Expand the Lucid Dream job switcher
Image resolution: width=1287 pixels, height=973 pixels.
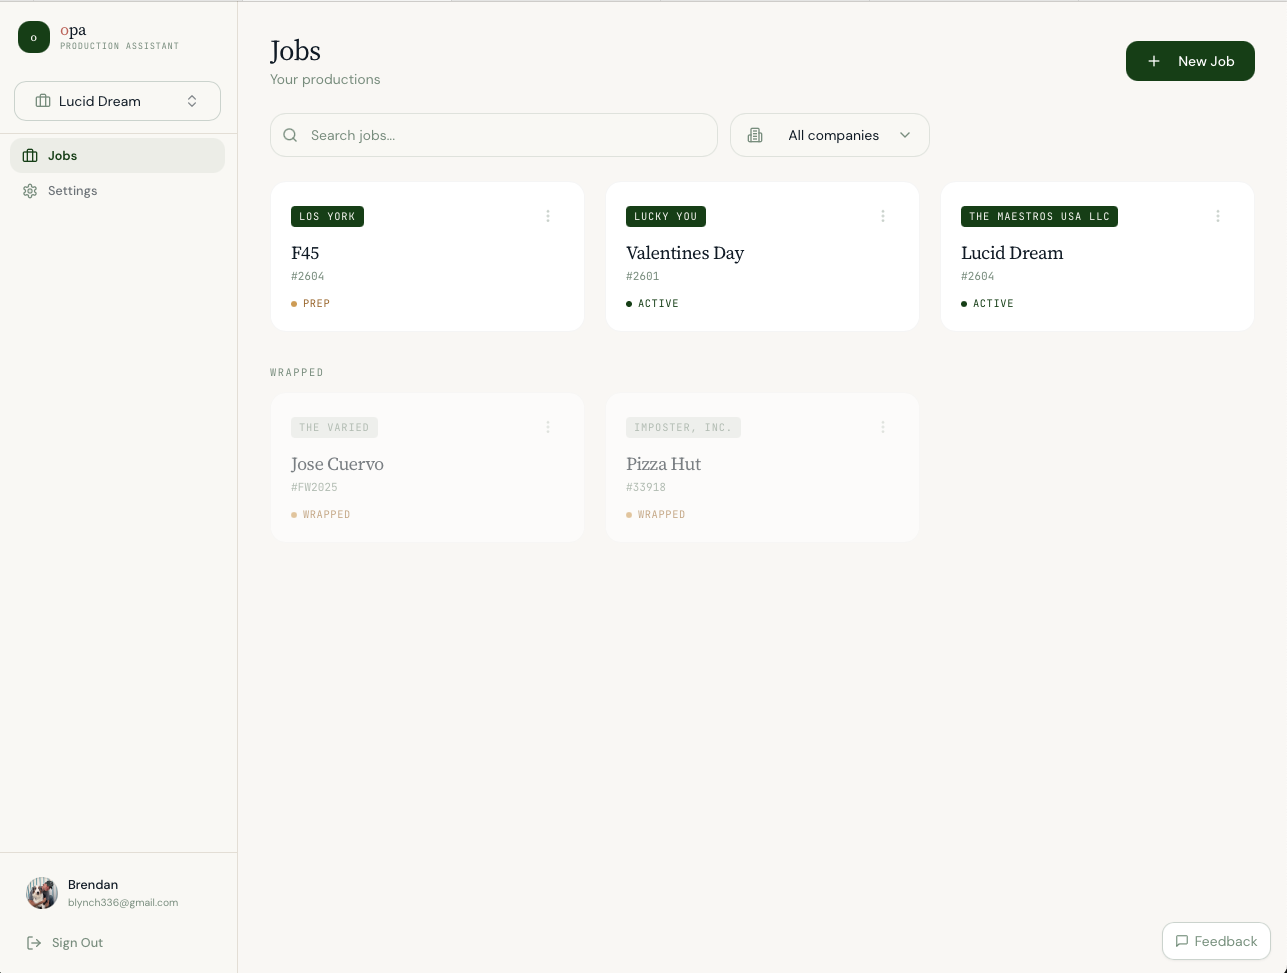coord(117,101)
